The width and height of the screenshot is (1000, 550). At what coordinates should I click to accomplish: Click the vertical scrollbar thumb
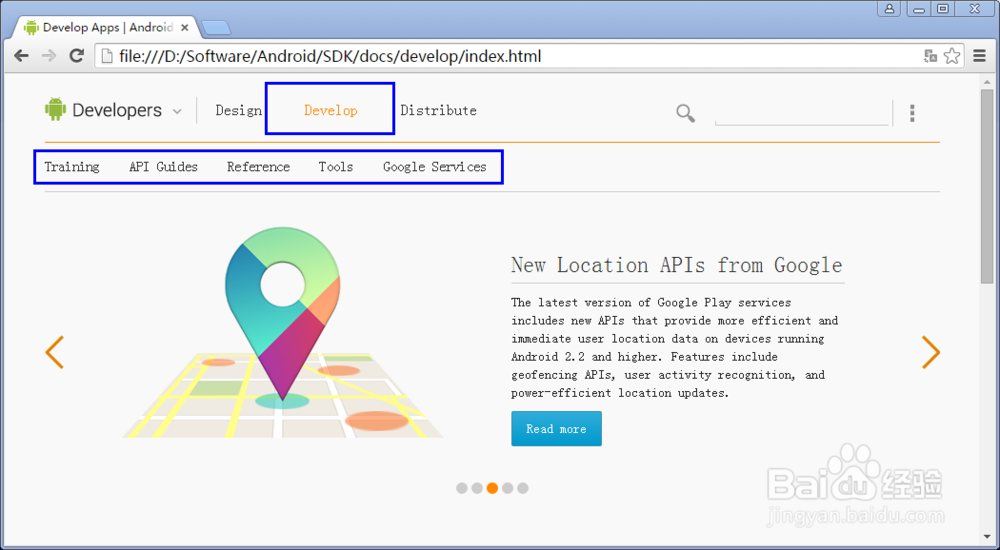(987, 186)
